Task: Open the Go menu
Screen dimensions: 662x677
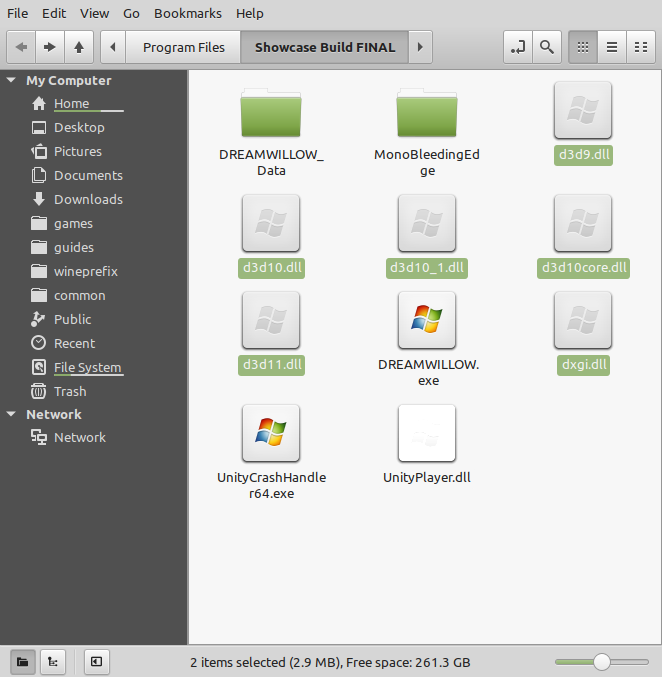Action: pyautogui.click(x=131, y=13)
